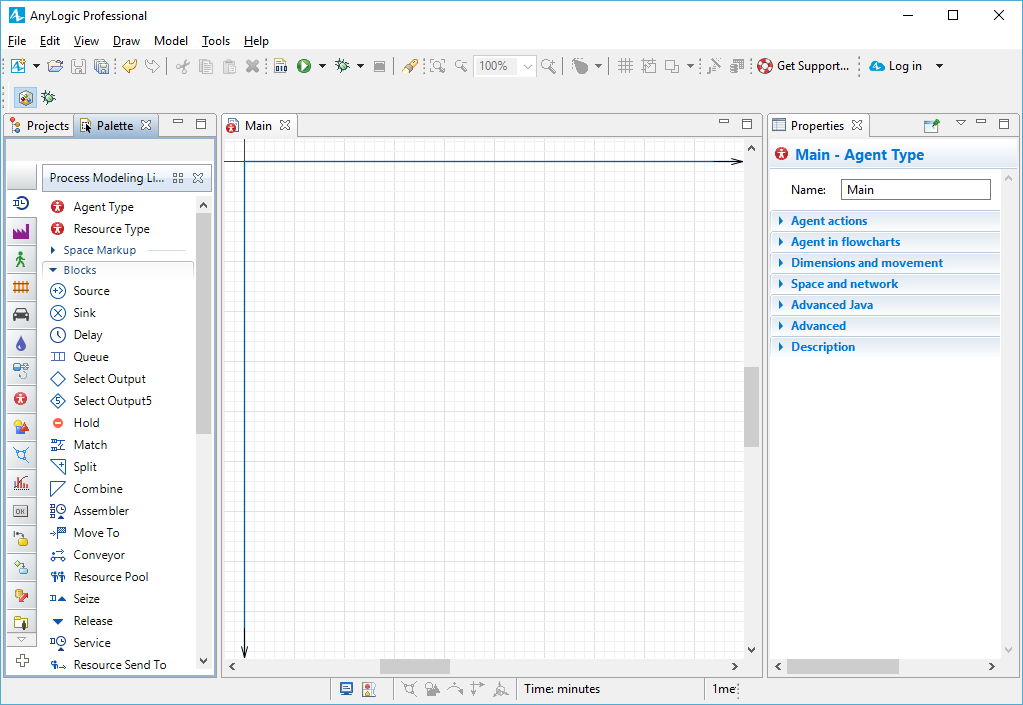This screenshot has height=705, width=1023.
Task: Click the Build model icon
Action: coord(281,66)
